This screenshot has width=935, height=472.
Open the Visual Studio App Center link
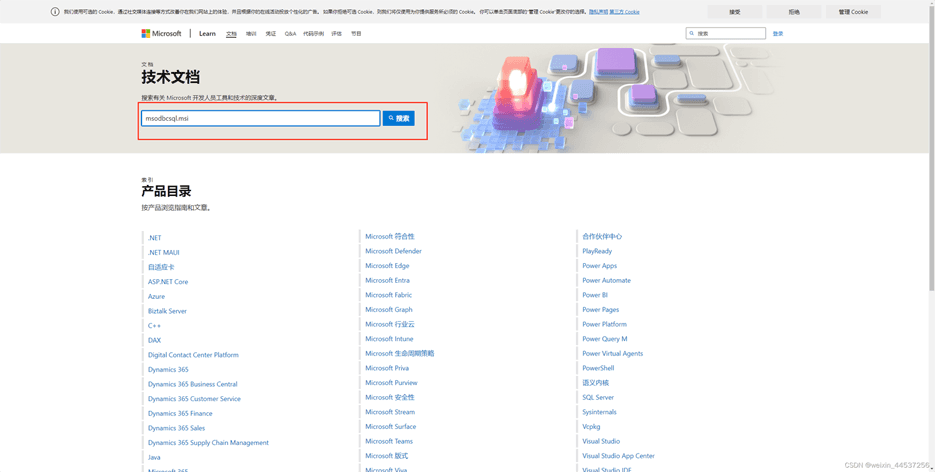618,456
